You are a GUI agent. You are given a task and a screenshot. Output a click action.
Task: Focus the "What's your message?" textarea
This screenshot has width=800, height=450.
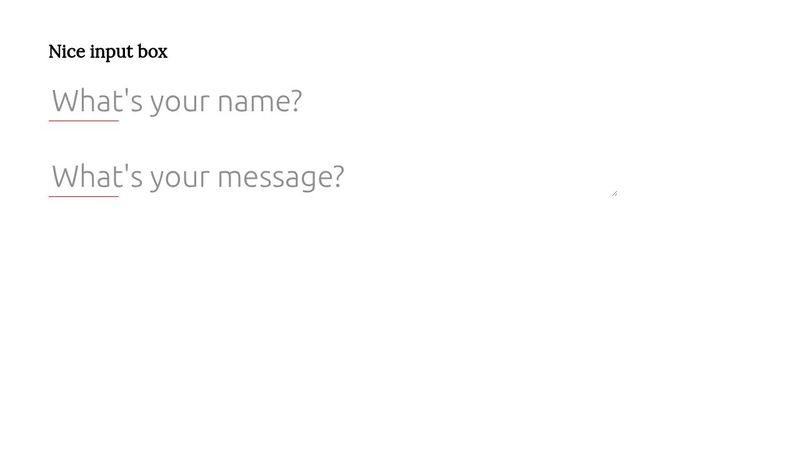tap(333, 177)
